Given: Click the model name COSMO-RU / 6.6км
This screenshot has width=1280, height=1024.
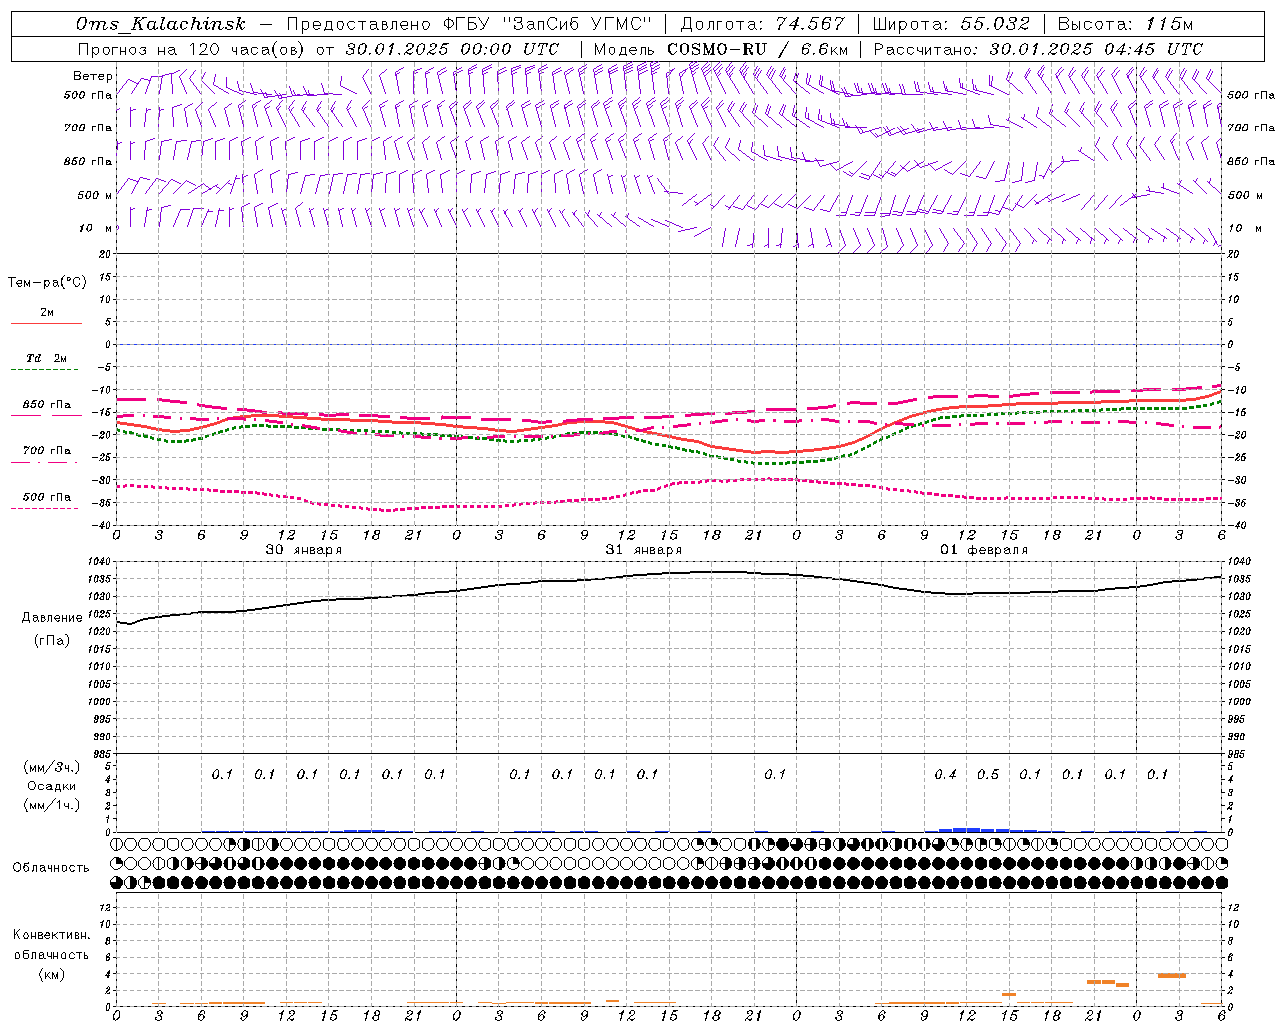Looking at the screenshot, I should click(757, 49).
